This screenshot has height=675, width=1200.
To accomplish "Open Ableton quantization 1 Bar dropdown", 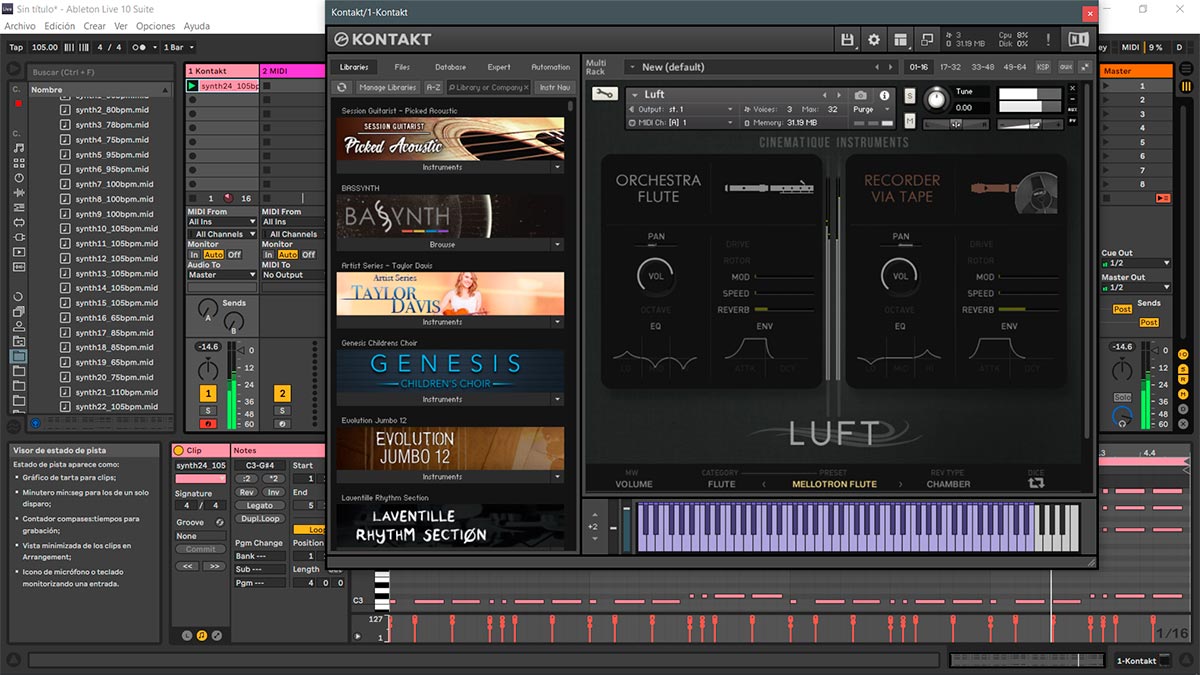I will pos(178,47).
